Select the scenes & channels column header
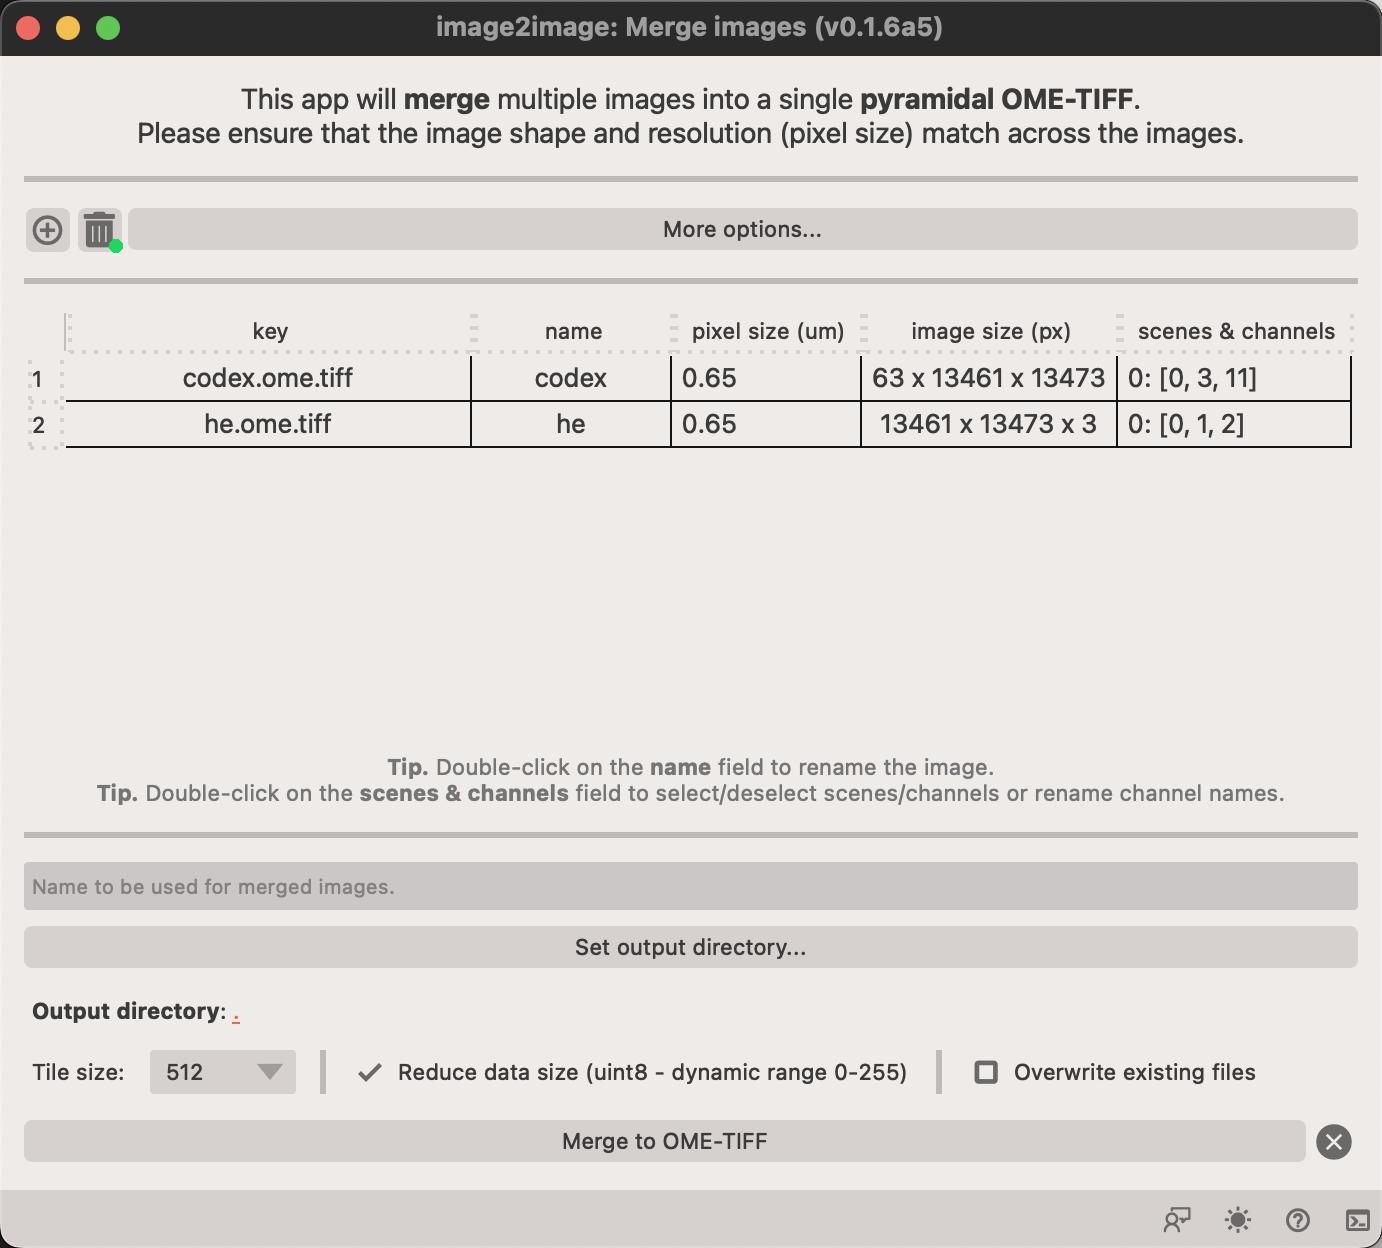This screenshot has height=1248, width=1382. coord(1236,331)
